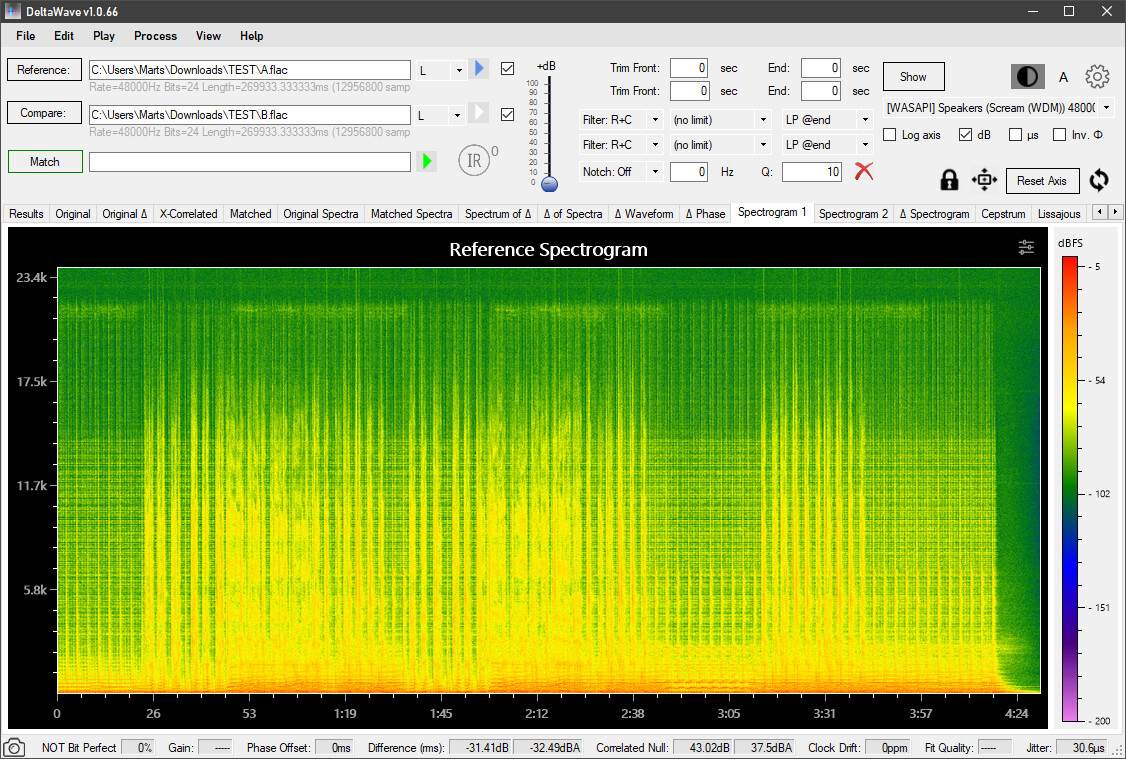Enable the Log axis checkbox
This screenshot has width=1126, height=759.
[x=890, y=135]
